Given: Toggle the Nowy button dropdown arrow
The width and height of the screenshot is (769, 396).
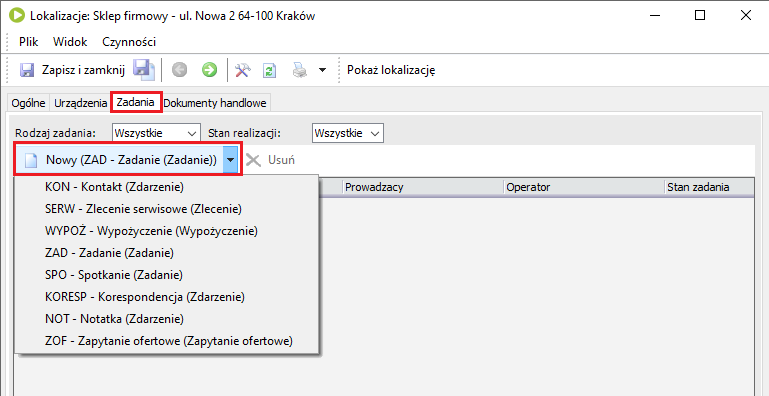Looking at the screenshot, I should [x=231, y=159].
